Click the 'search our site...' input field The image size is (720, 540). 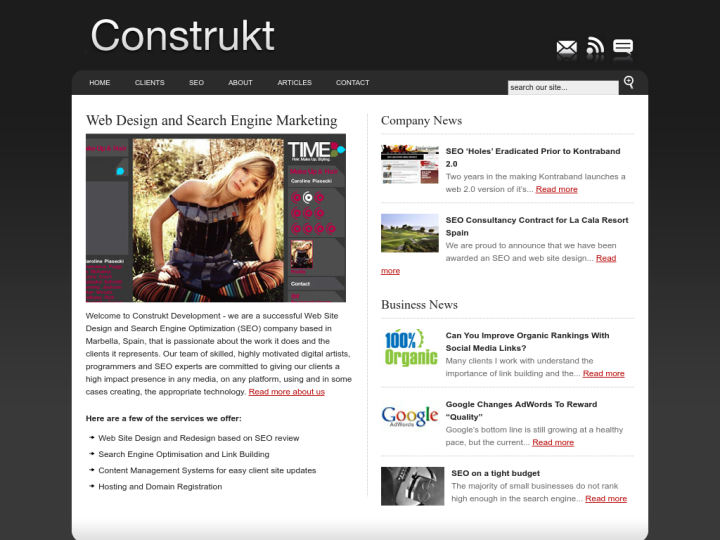pyautogui.click(x=562, y=88)
